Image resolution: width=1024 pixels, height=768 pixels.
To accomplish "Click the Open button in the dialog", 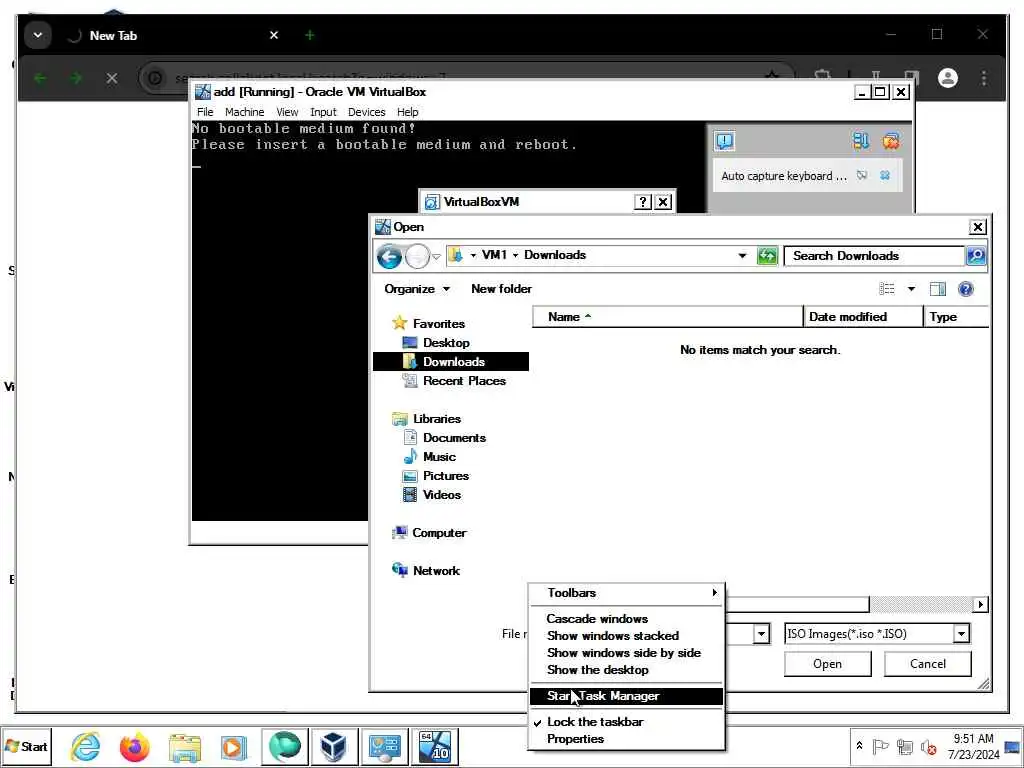I will click(x=827, y=664).
